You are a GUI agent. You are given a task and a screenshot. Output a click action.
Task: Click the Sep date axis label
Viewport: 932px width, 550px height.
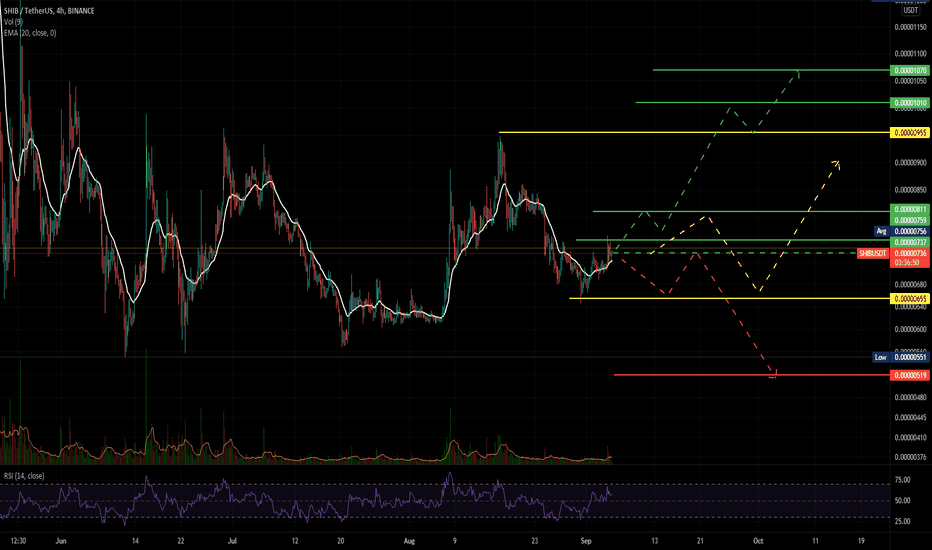(x=586, y=541)
